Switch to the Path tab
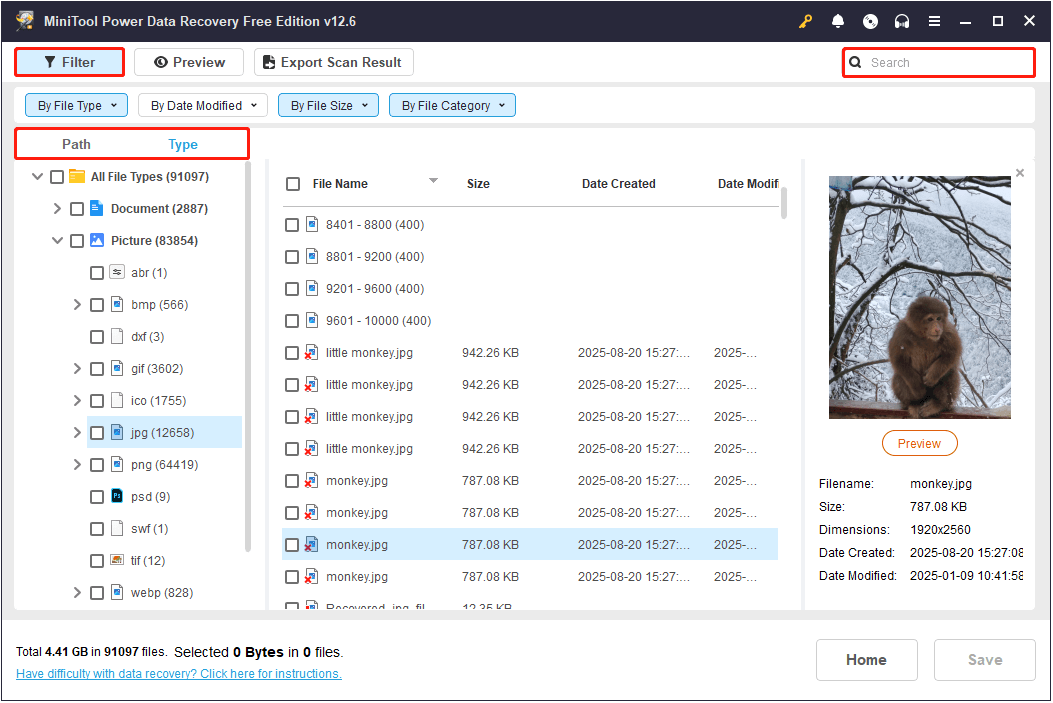 [77, 144]
